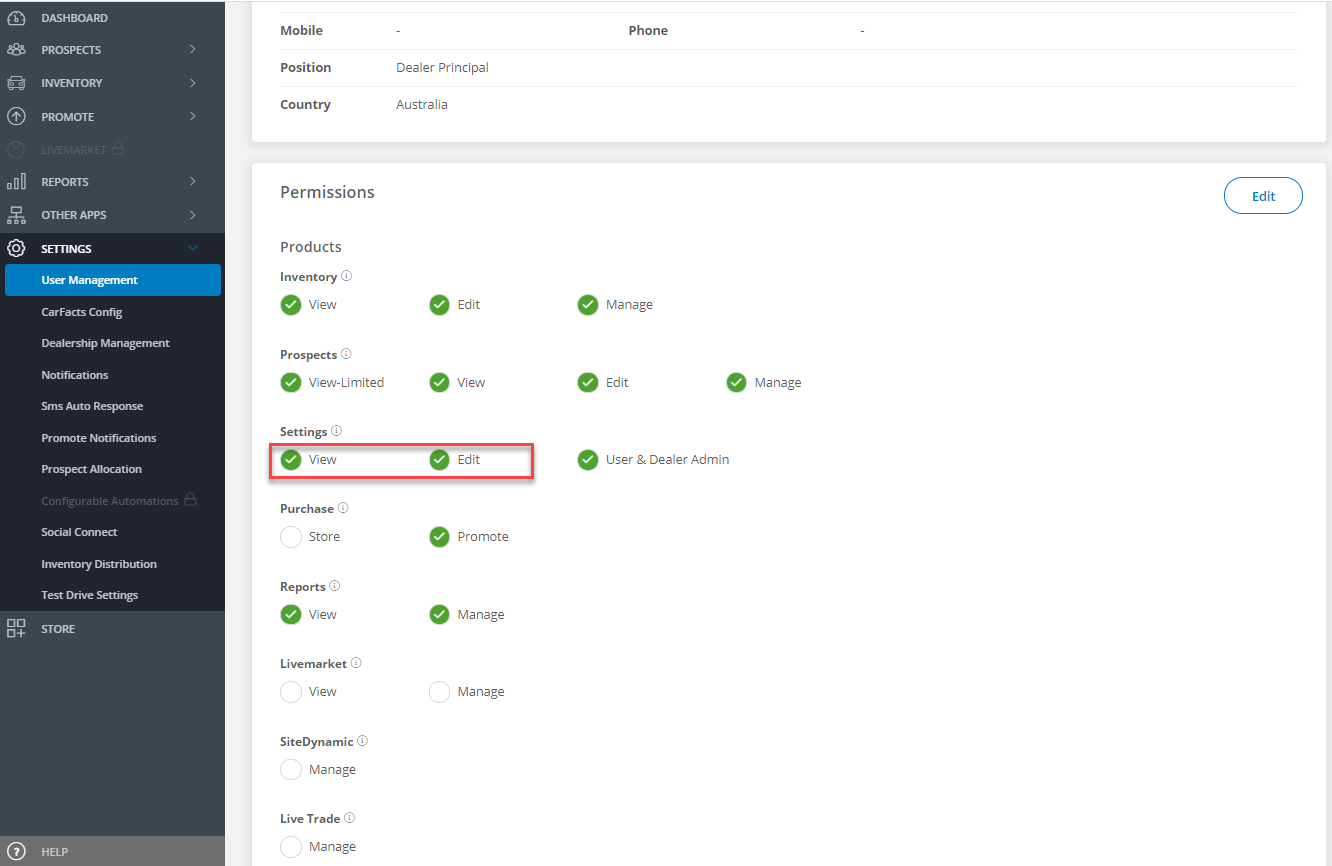Click the Help question mark icon
This screenshot has height=866, width=1332.
tap(16, 852)
